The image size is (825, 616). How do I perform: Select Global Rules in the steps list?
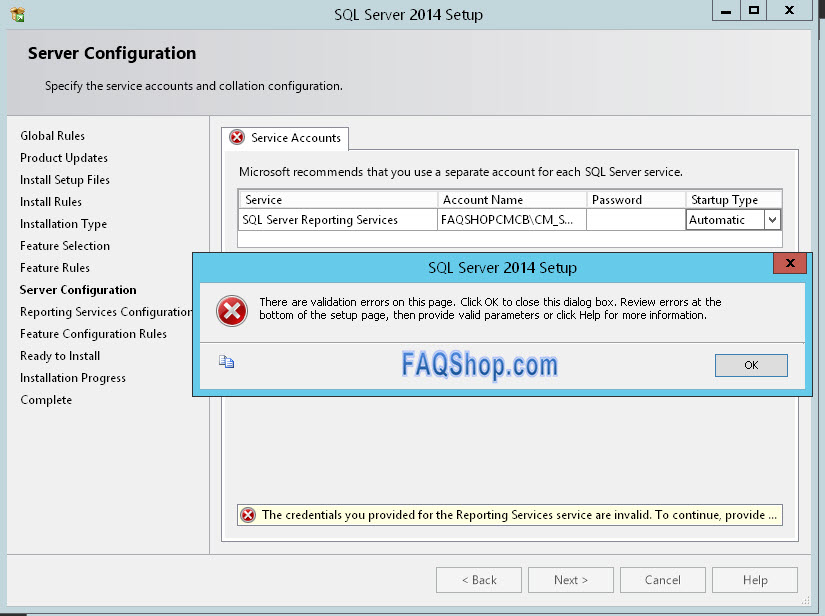53,136
